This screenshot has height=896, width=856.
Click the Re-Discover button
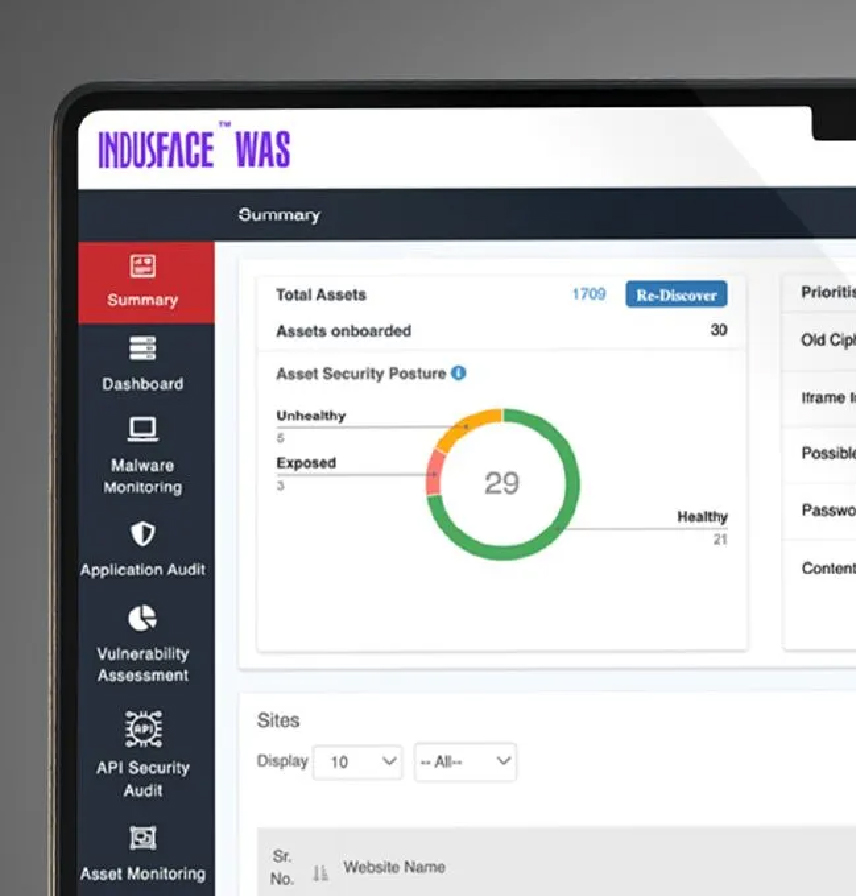[x=676, y=295]
